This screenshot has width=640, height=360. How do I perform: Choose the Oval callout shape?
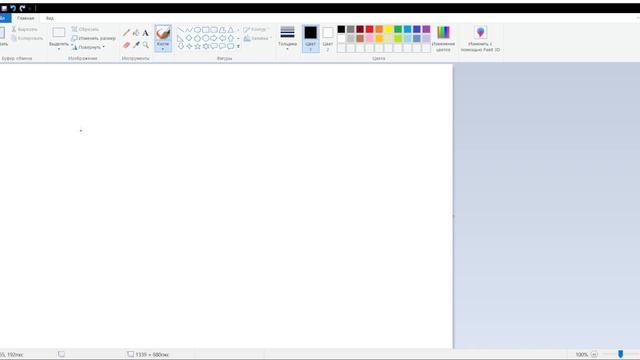pyautogui.click(x=222, y=46)
